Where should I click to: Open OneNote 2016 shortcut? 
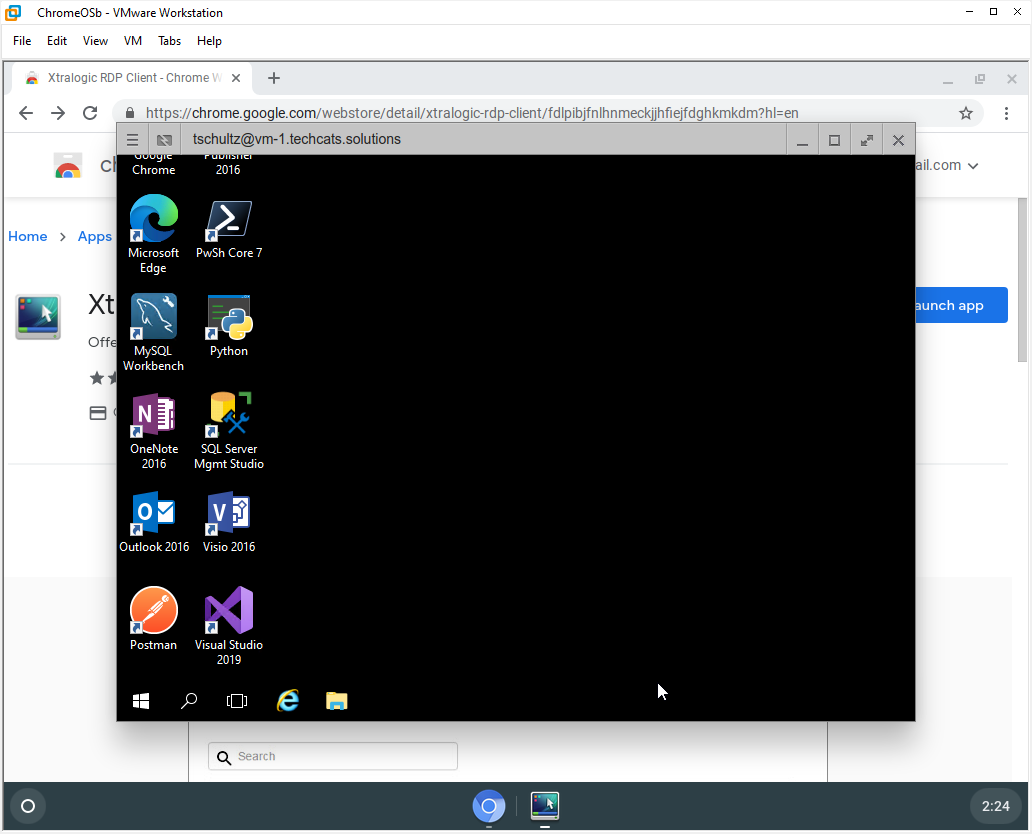(153, 431)
